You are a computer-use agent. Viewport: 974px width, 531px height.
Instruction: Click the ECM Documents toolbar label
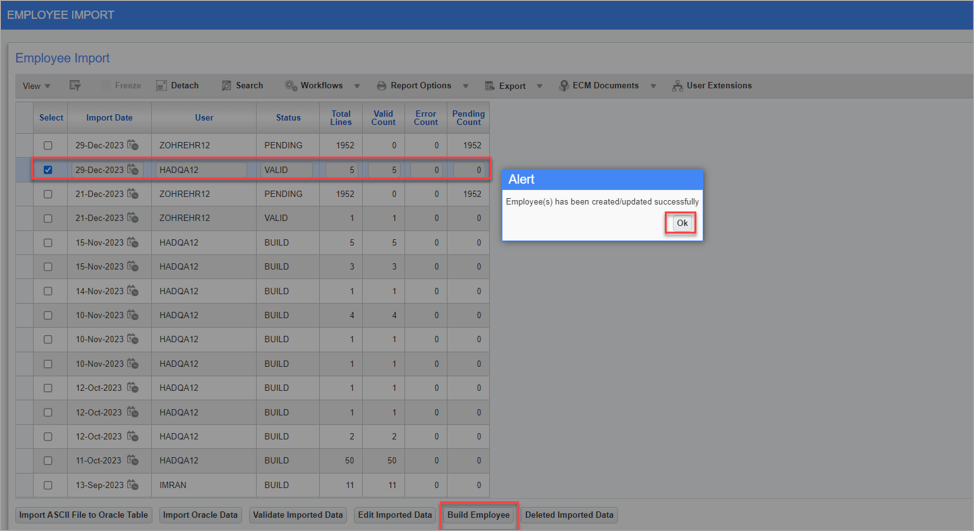pos(605,86)
